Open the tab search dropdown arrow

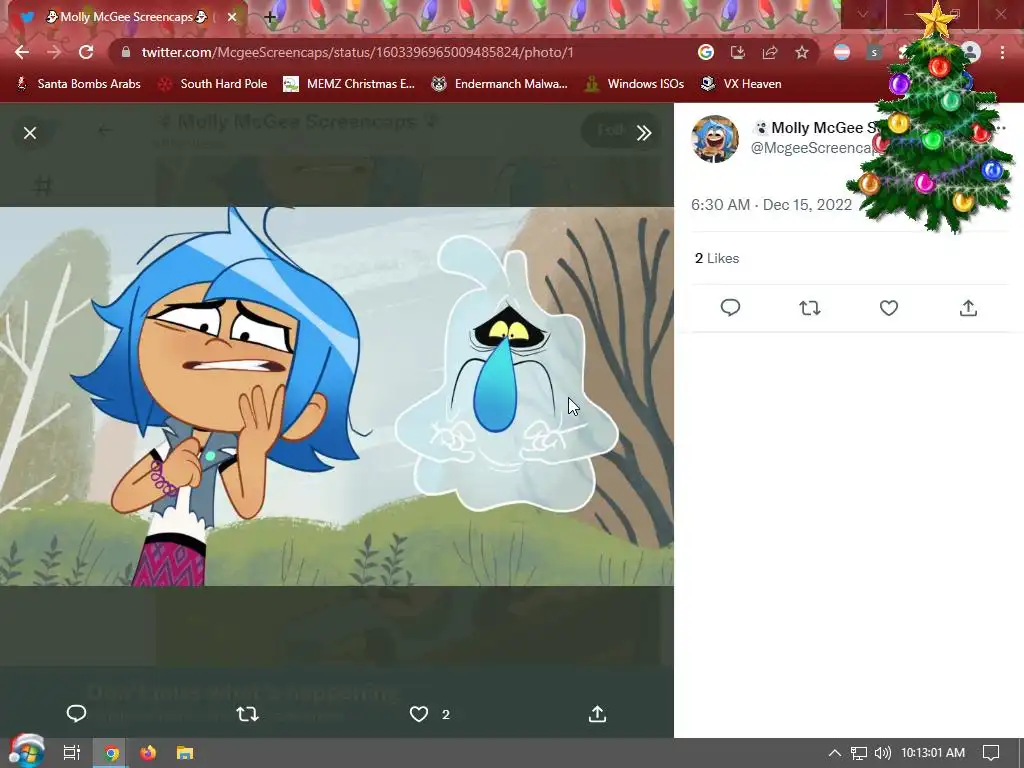point(863,14)
